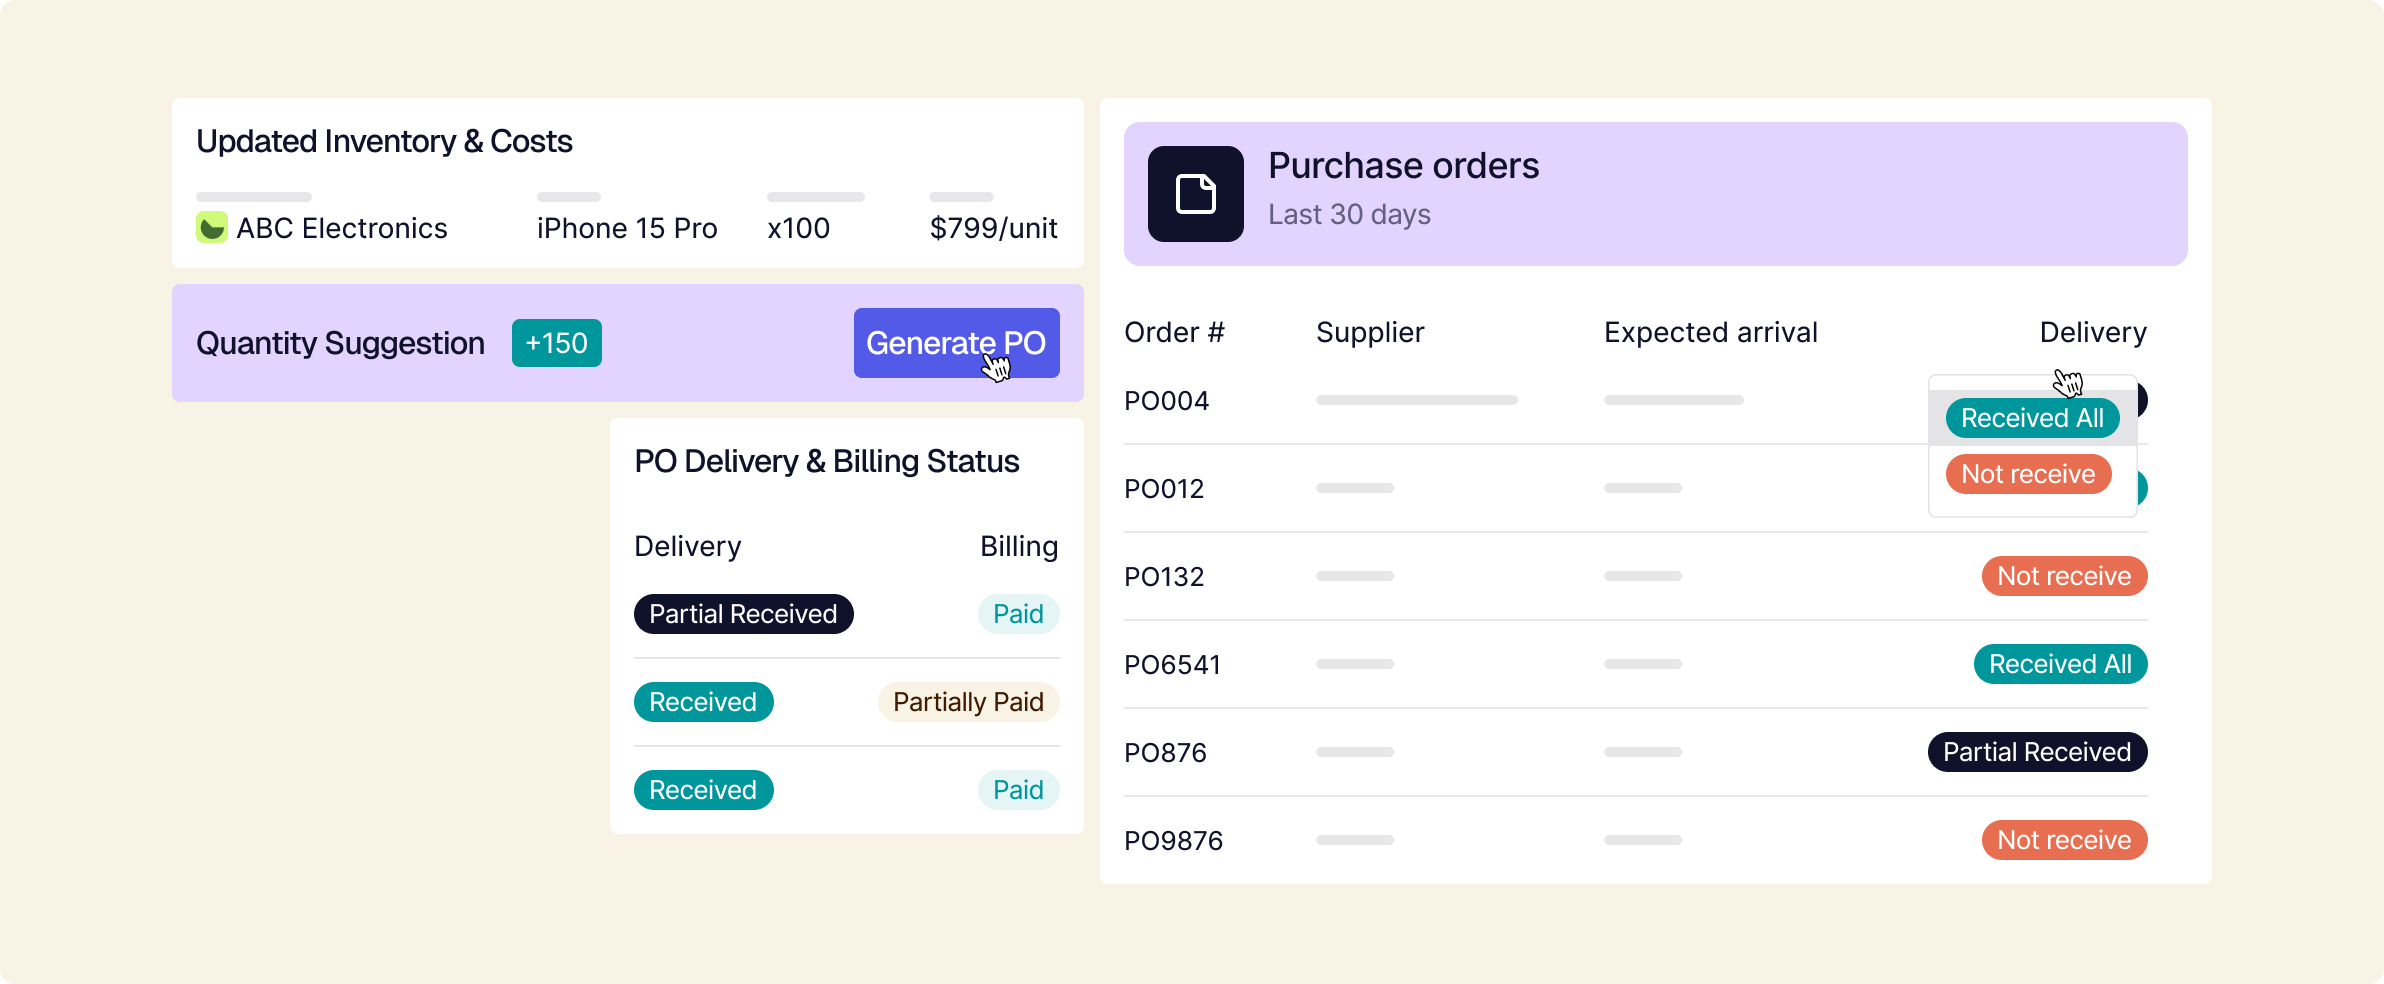
Task: Click the Order # column header
Action: click(x=1174, y=332)
